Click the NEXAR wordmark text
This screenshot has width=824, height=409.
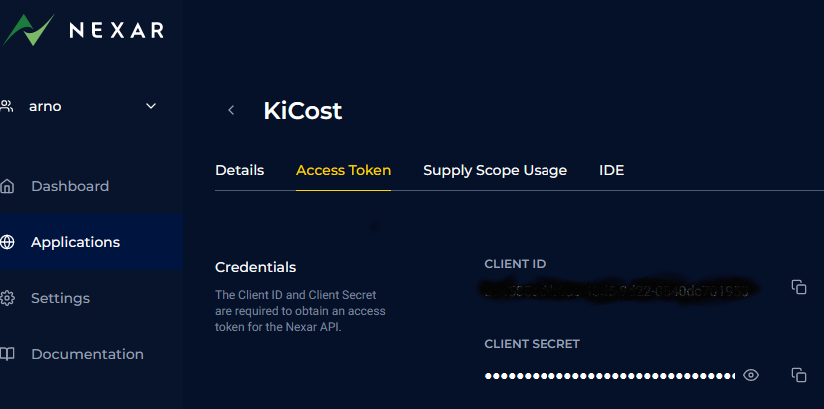click(116, 30)
